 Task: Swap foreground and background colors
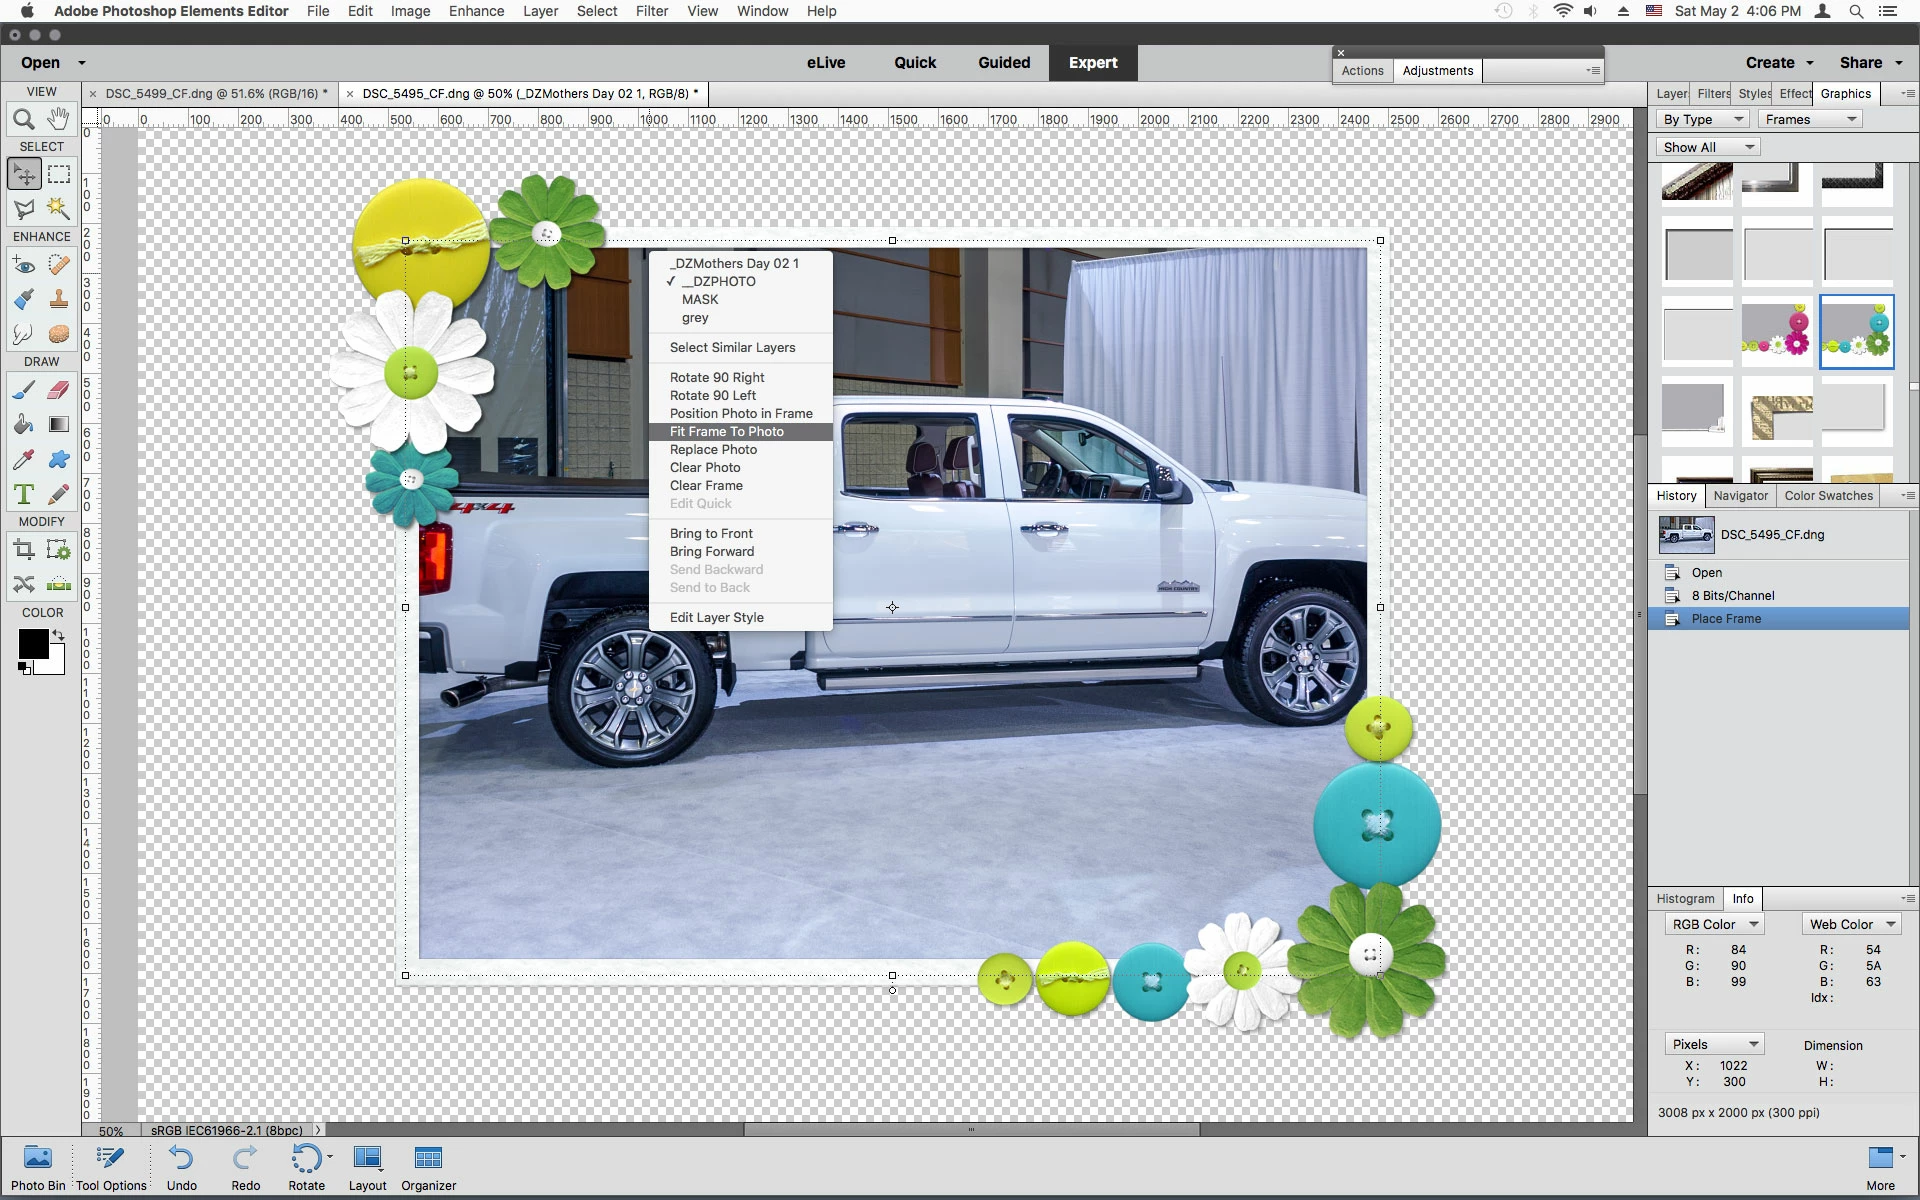pos(59,634)
